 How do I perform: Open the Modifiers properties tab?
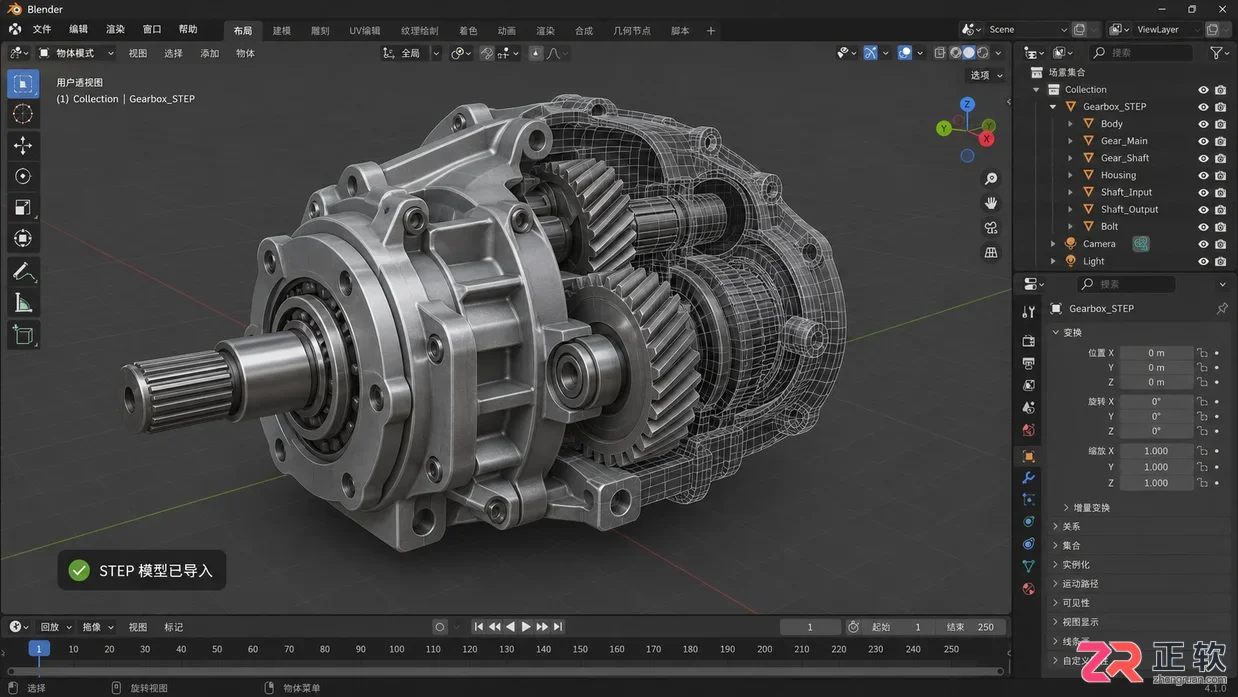click(x=1028, y=478)
